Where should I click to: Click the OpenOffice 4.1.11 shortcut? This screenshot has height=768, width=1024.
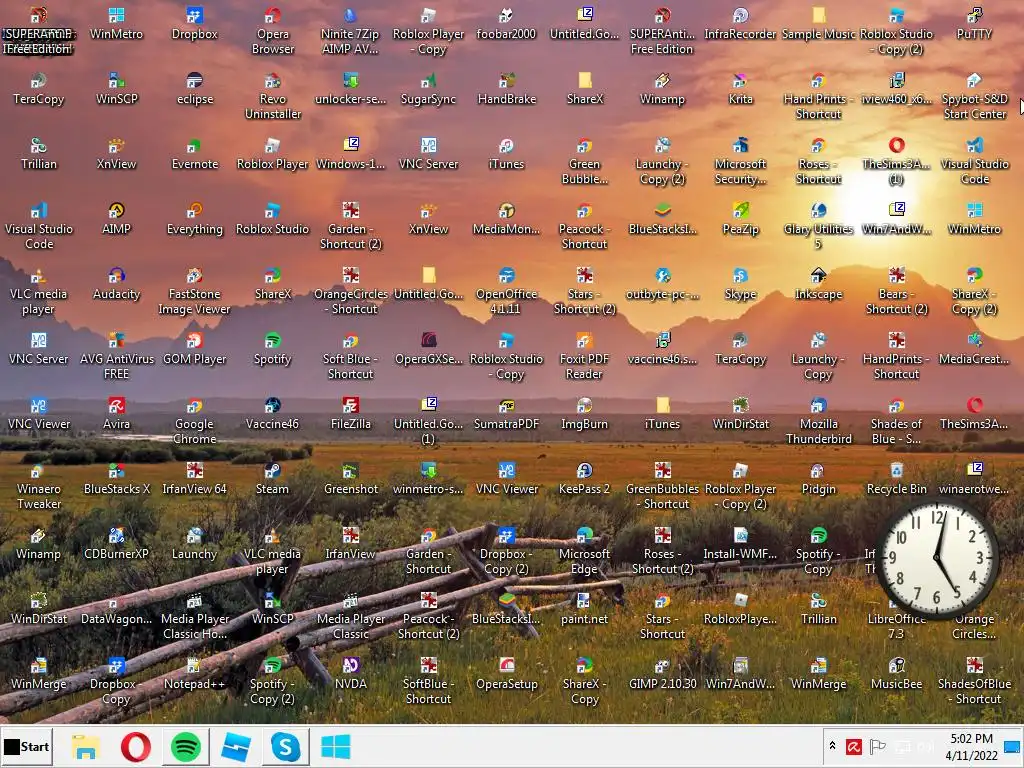tap(506, 291)
